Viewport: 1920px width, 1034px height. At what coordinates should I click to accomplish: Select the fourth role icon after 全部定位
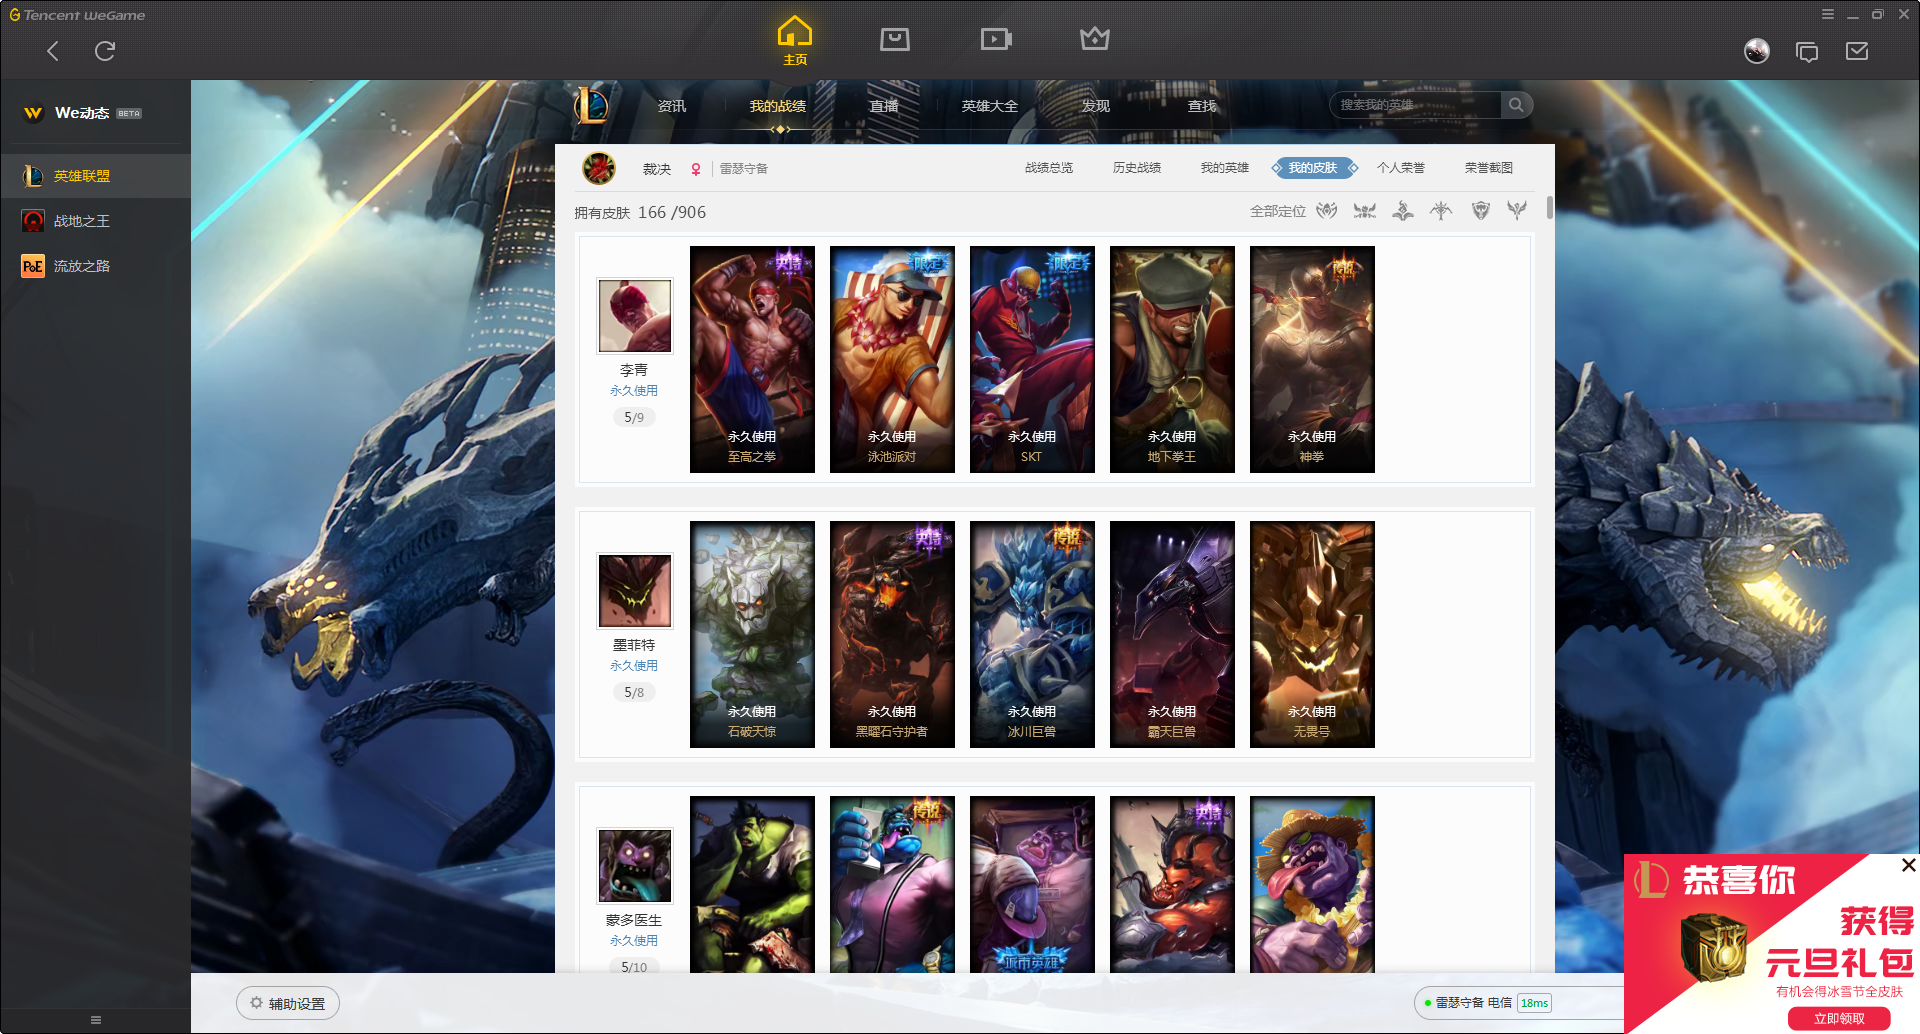pyautogui.click(x=1441, y=211)
